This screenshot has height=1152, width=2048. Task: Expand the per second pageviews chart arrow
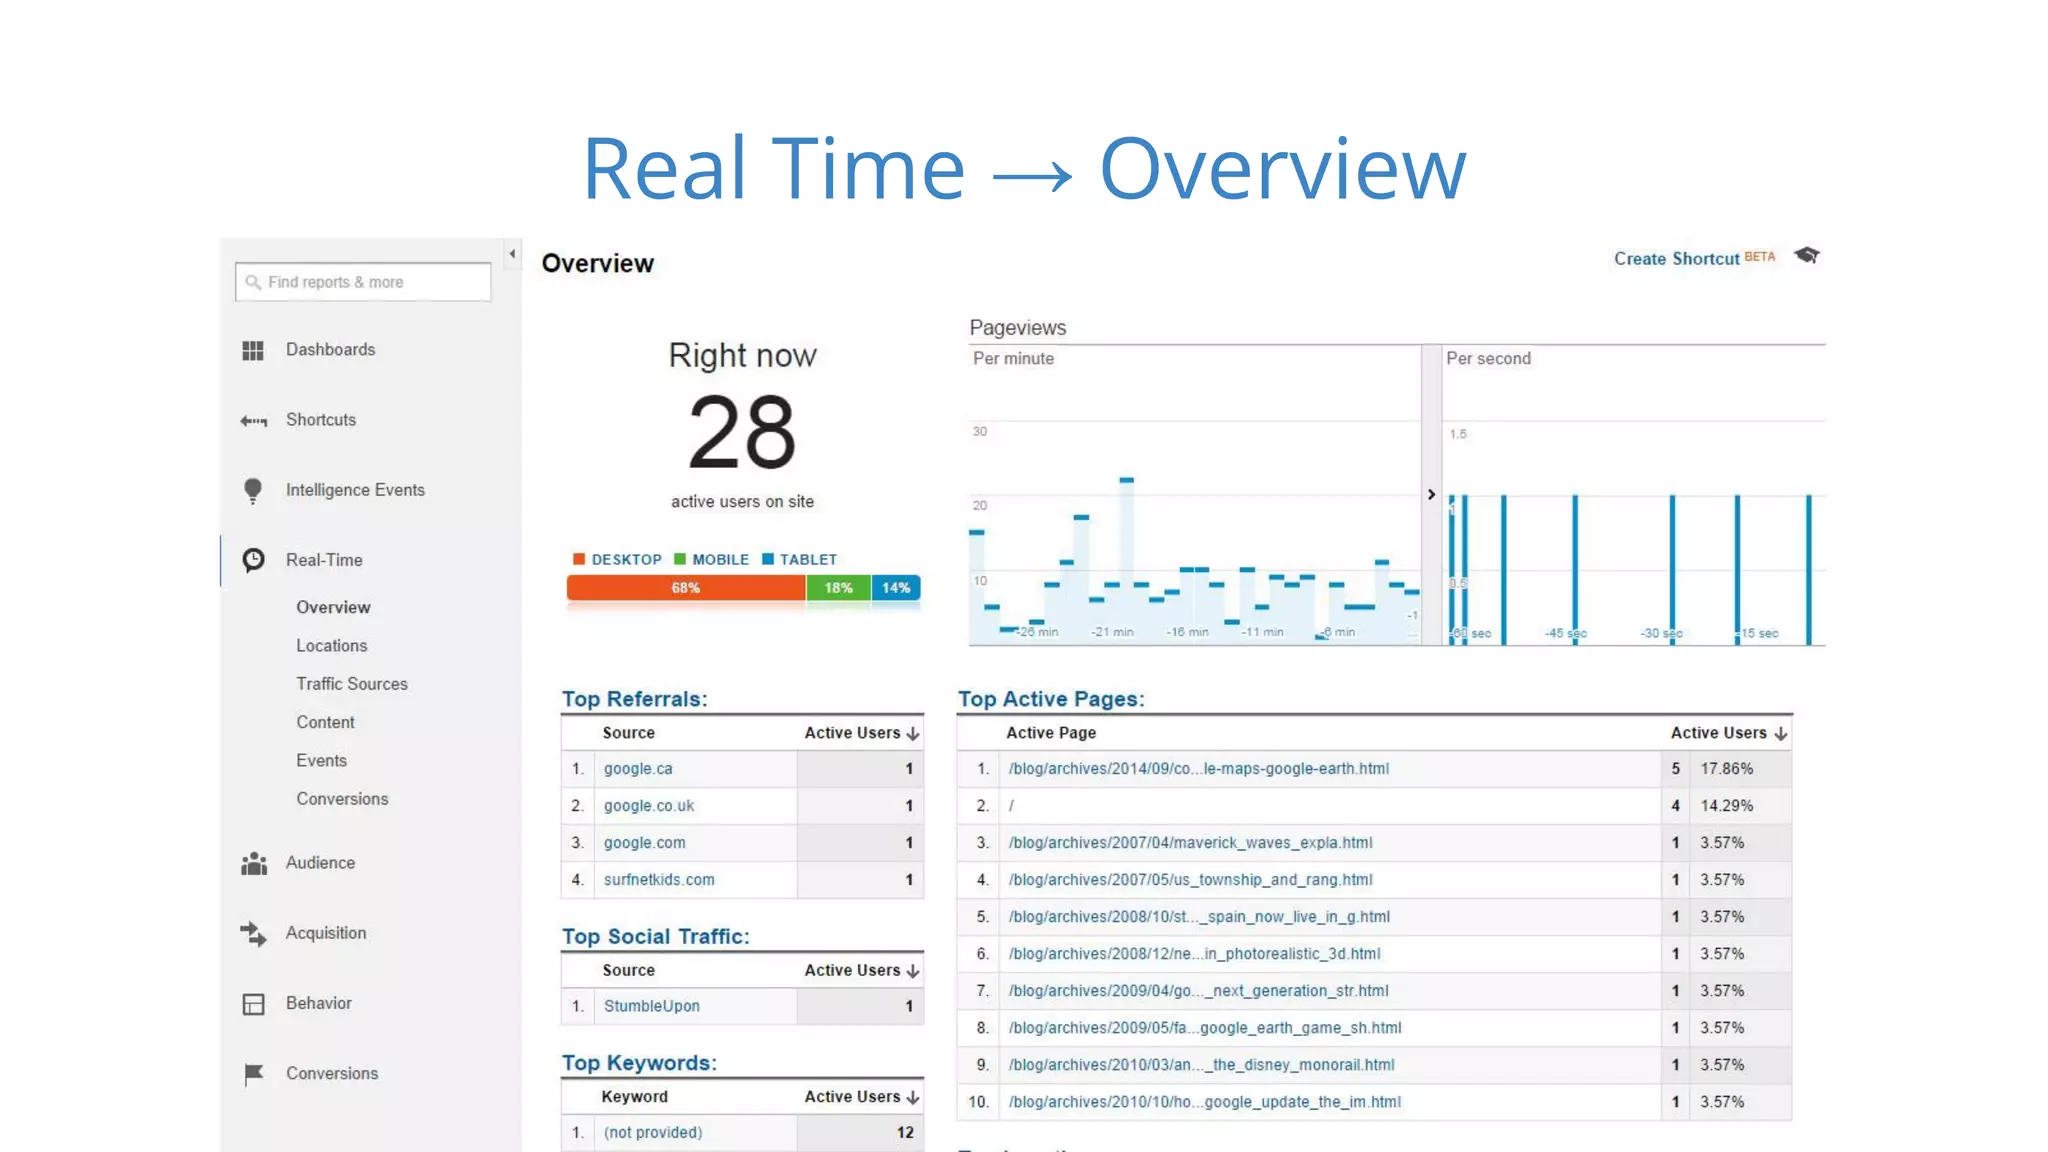[x=1431, y=494]
